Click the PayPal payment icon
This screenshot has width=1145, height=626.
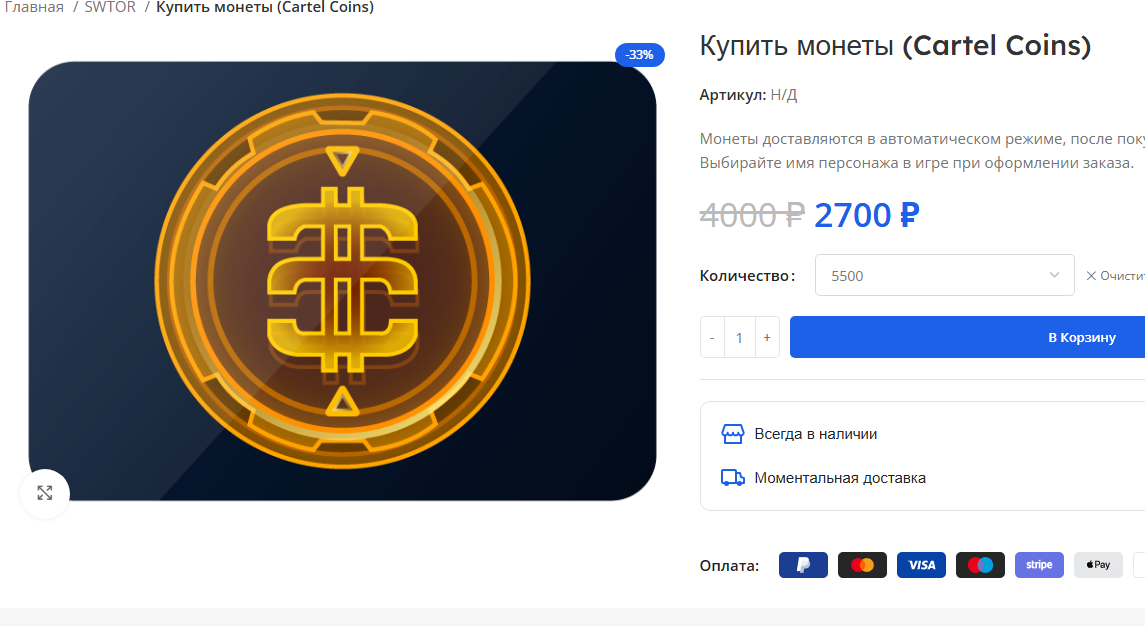[803, 565]
